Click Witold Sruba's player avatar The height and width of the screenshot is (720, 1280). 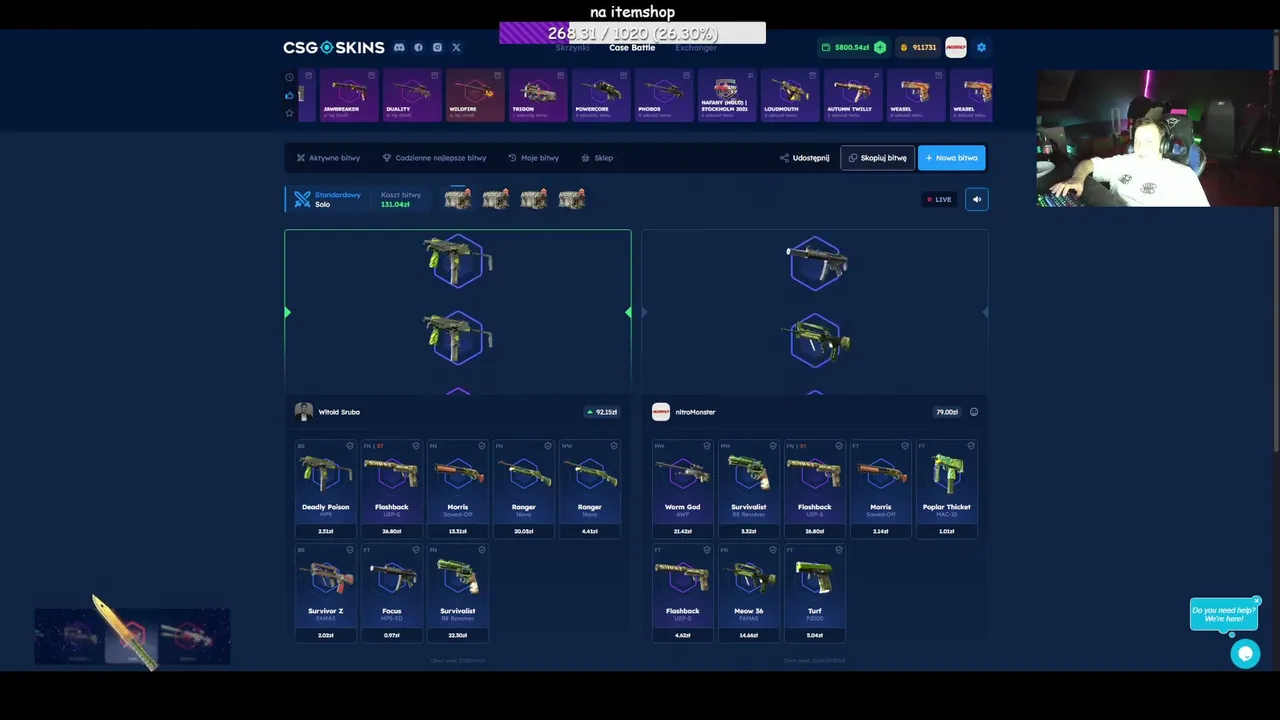click(304, 412)
